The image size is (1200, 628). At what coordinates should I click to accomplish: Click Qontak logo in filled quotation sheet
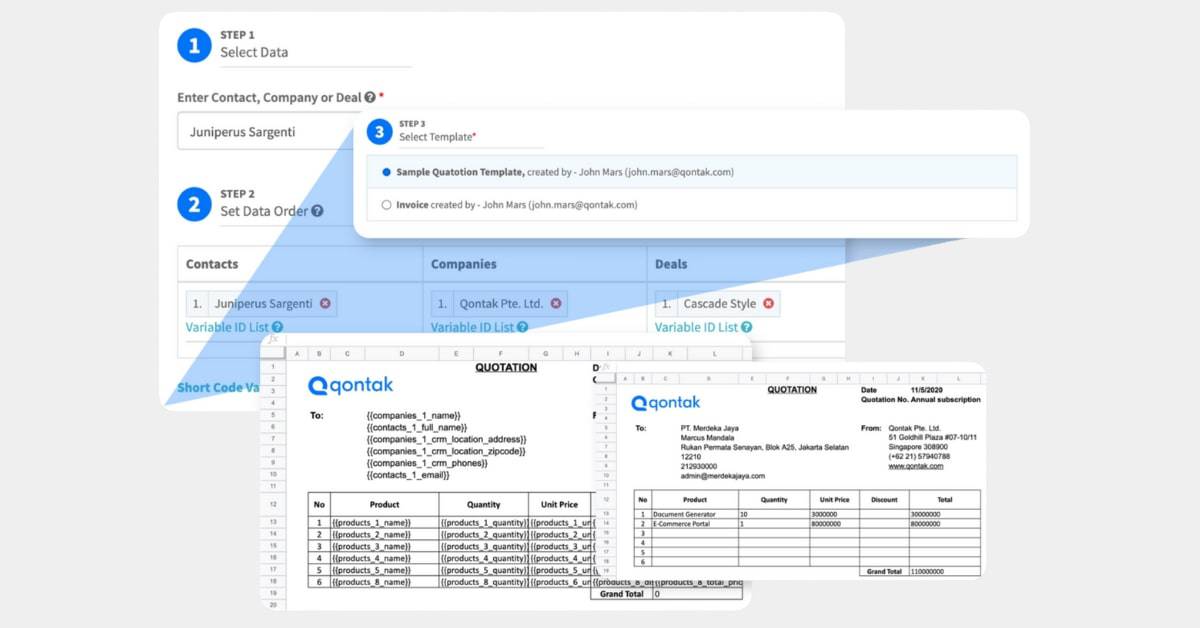click(666, 402)
